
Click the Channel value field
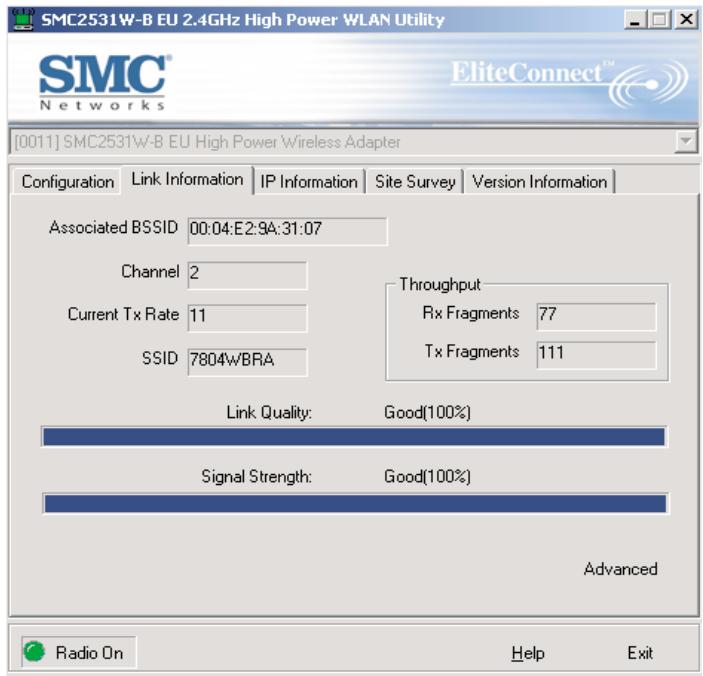(247, 275)
